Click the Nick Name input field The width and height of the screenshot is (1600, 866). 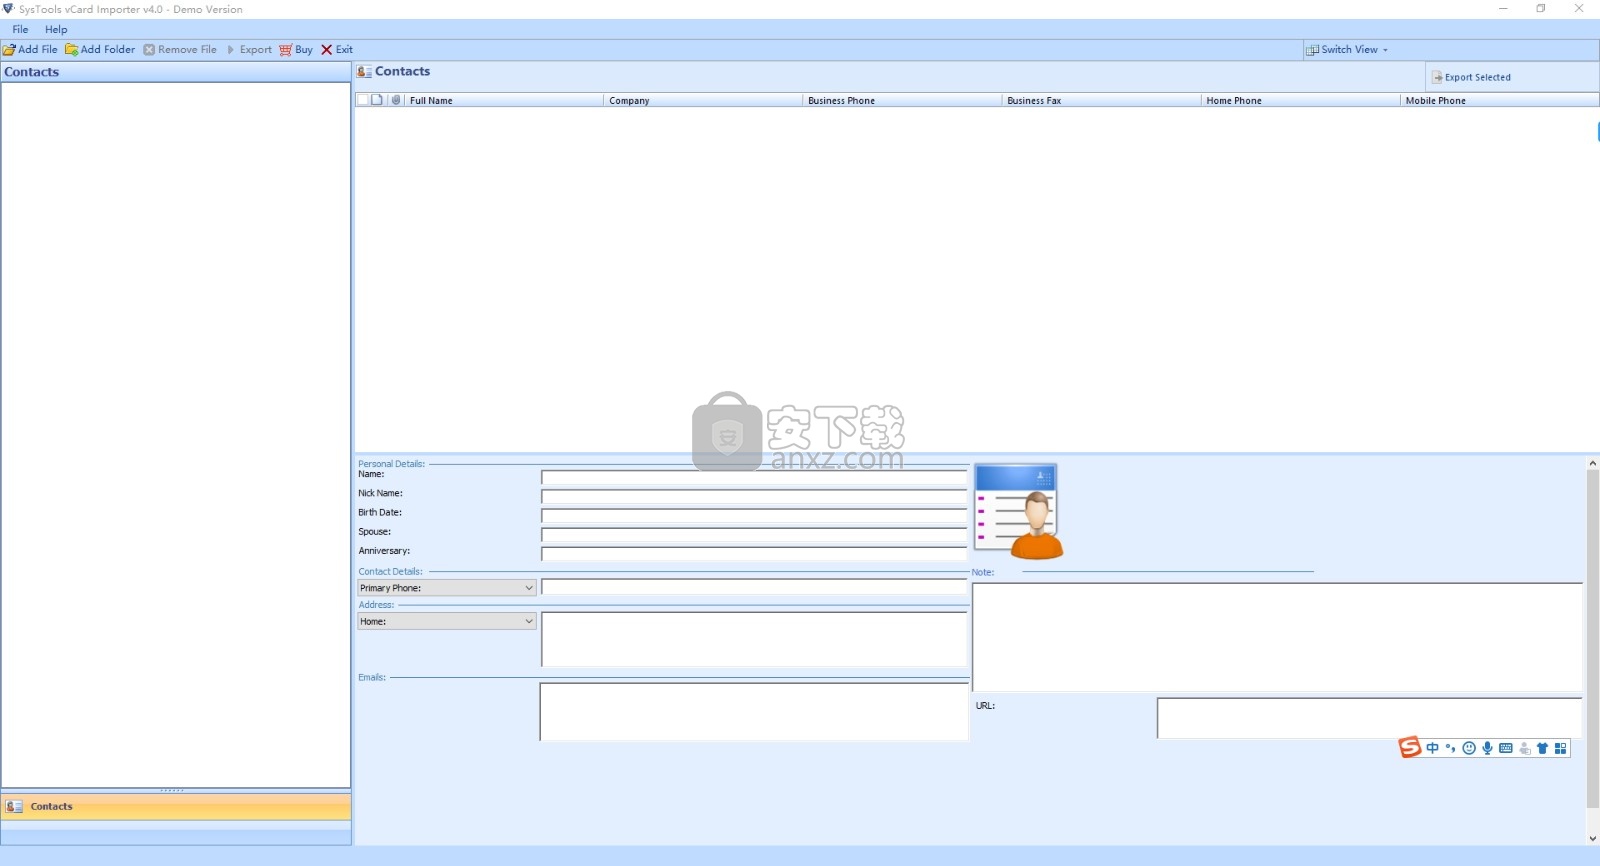point(754,496)
